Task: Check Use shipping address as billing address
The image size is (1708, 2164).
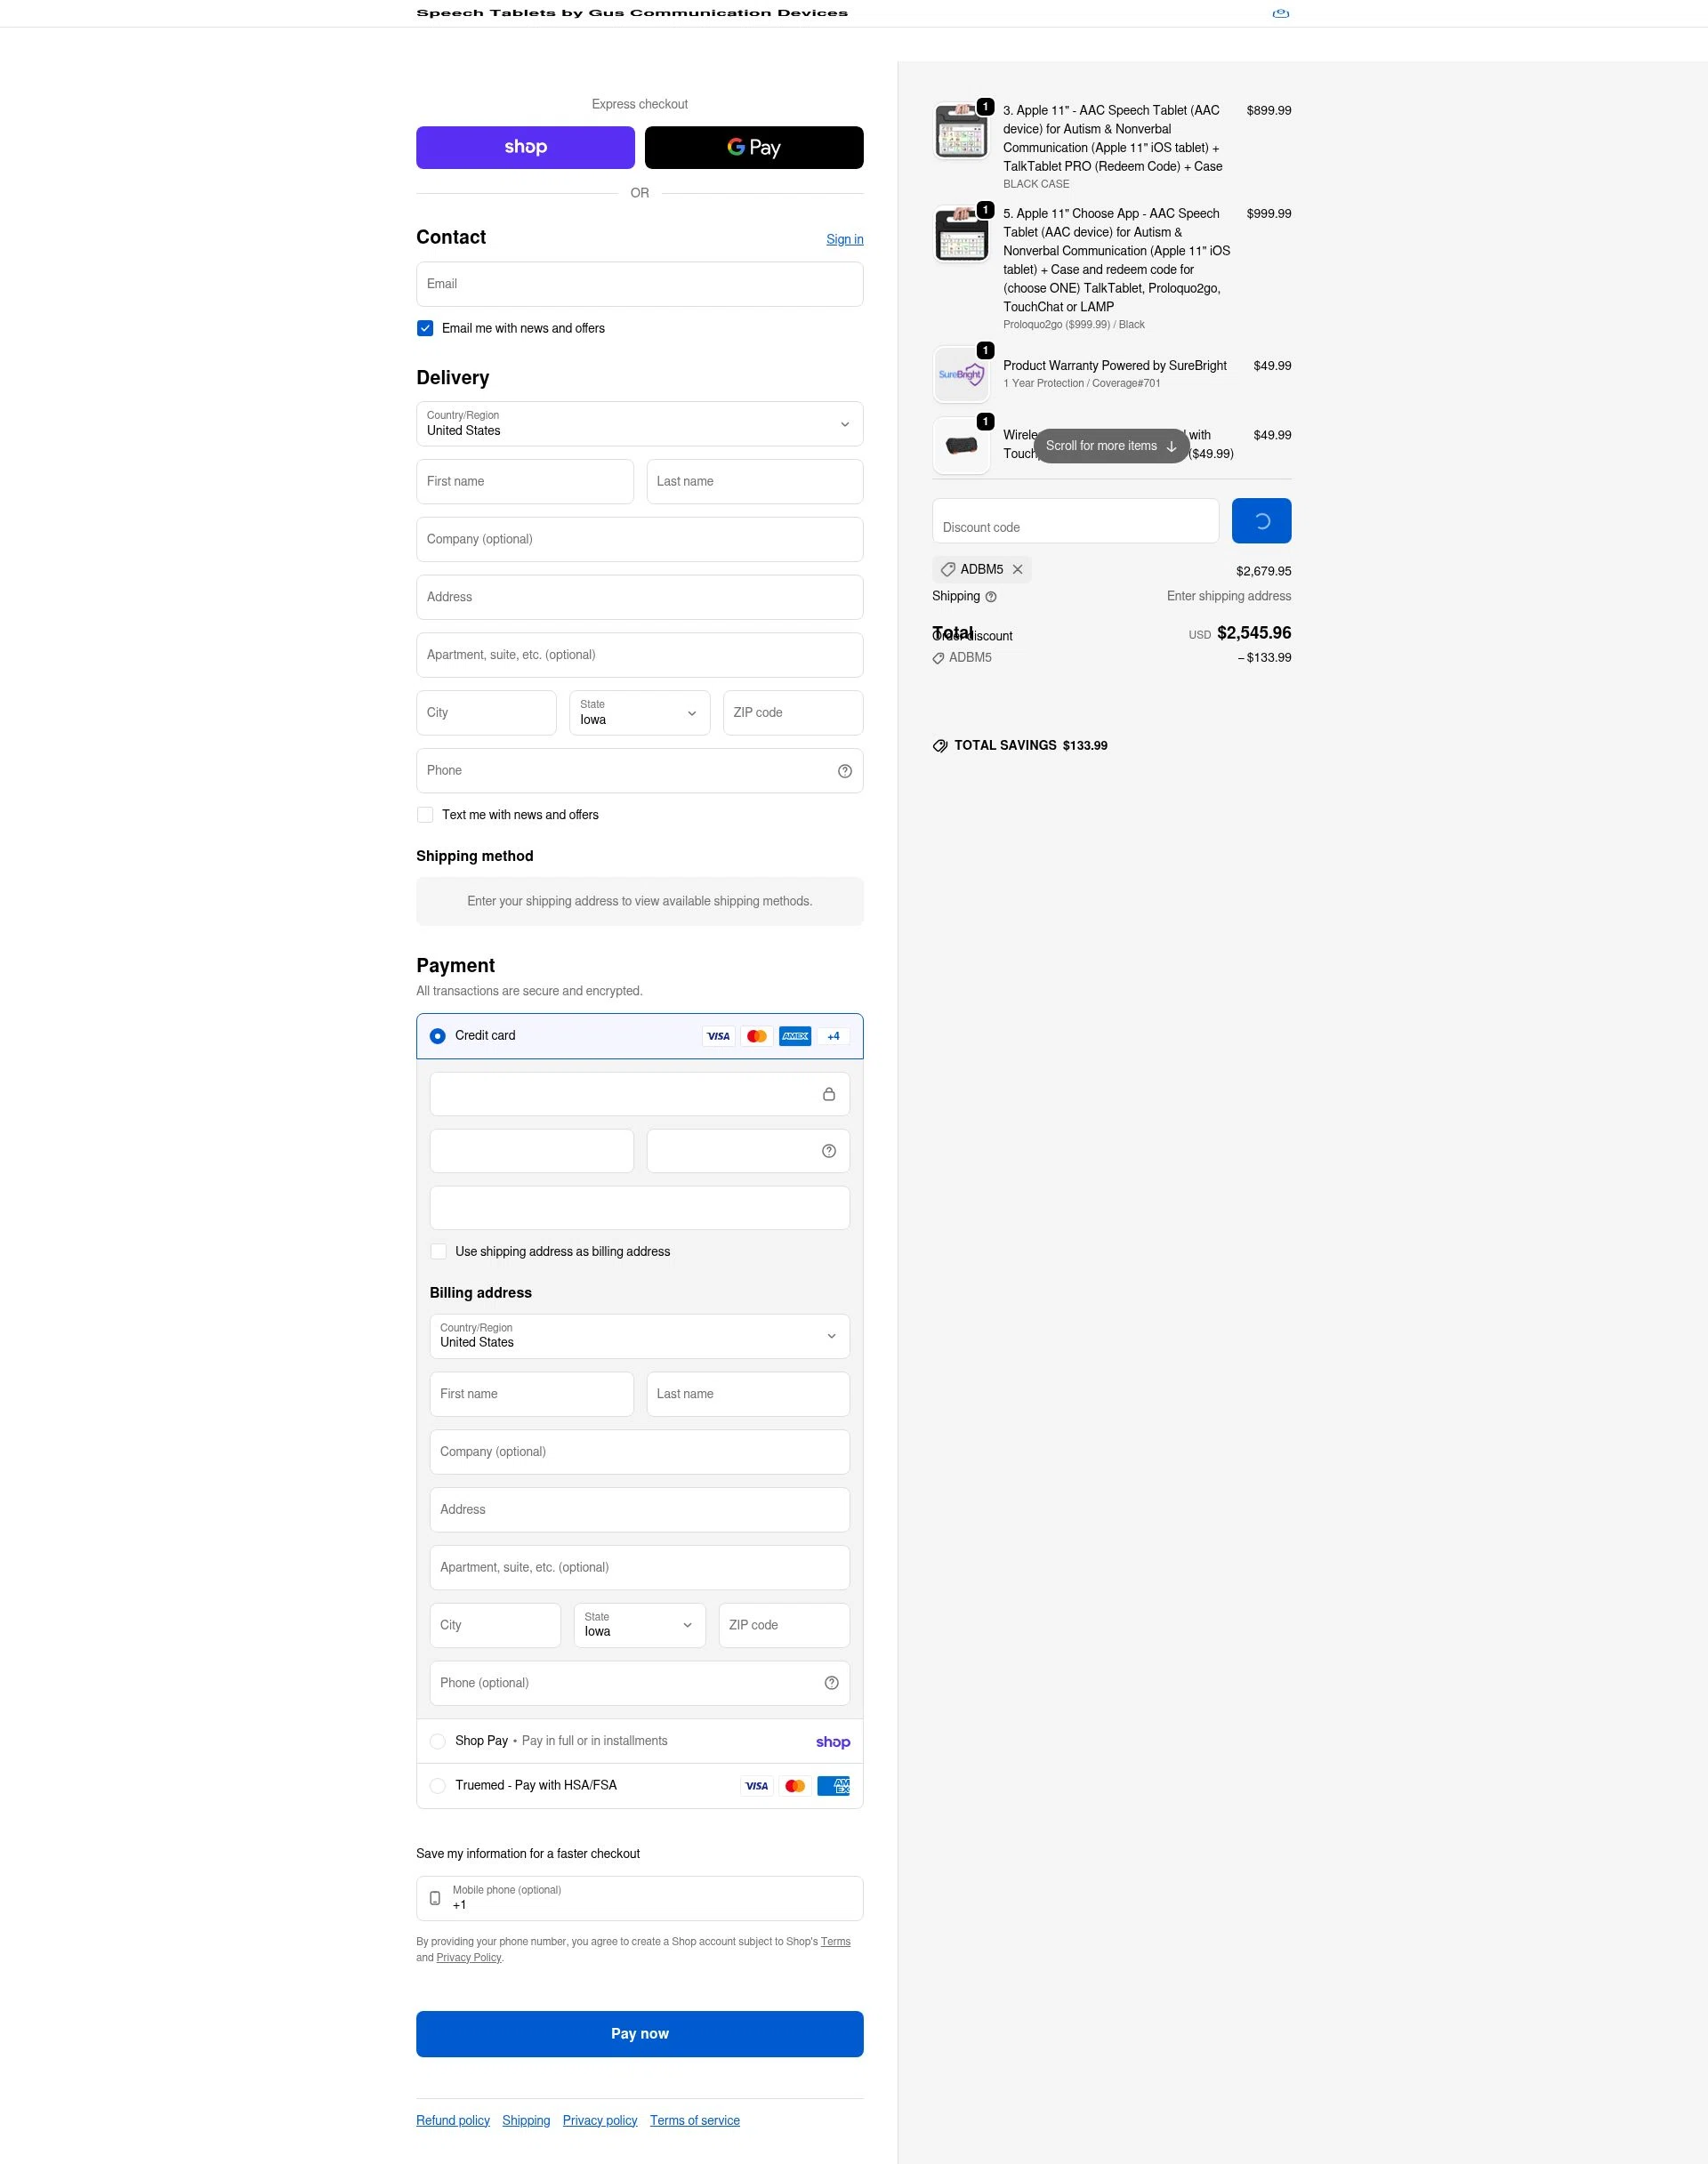Action: (x=438, y=1251)
